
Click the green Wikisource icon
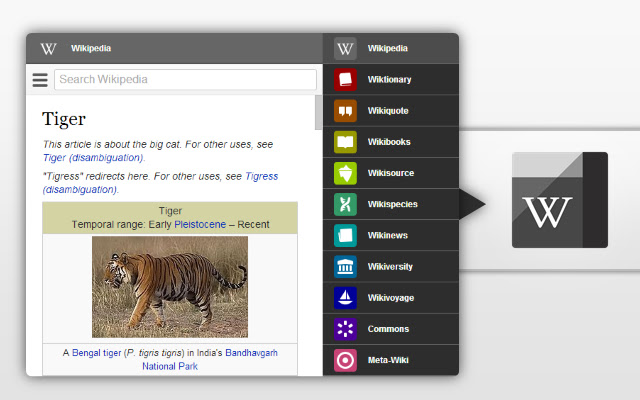point(345,173)
